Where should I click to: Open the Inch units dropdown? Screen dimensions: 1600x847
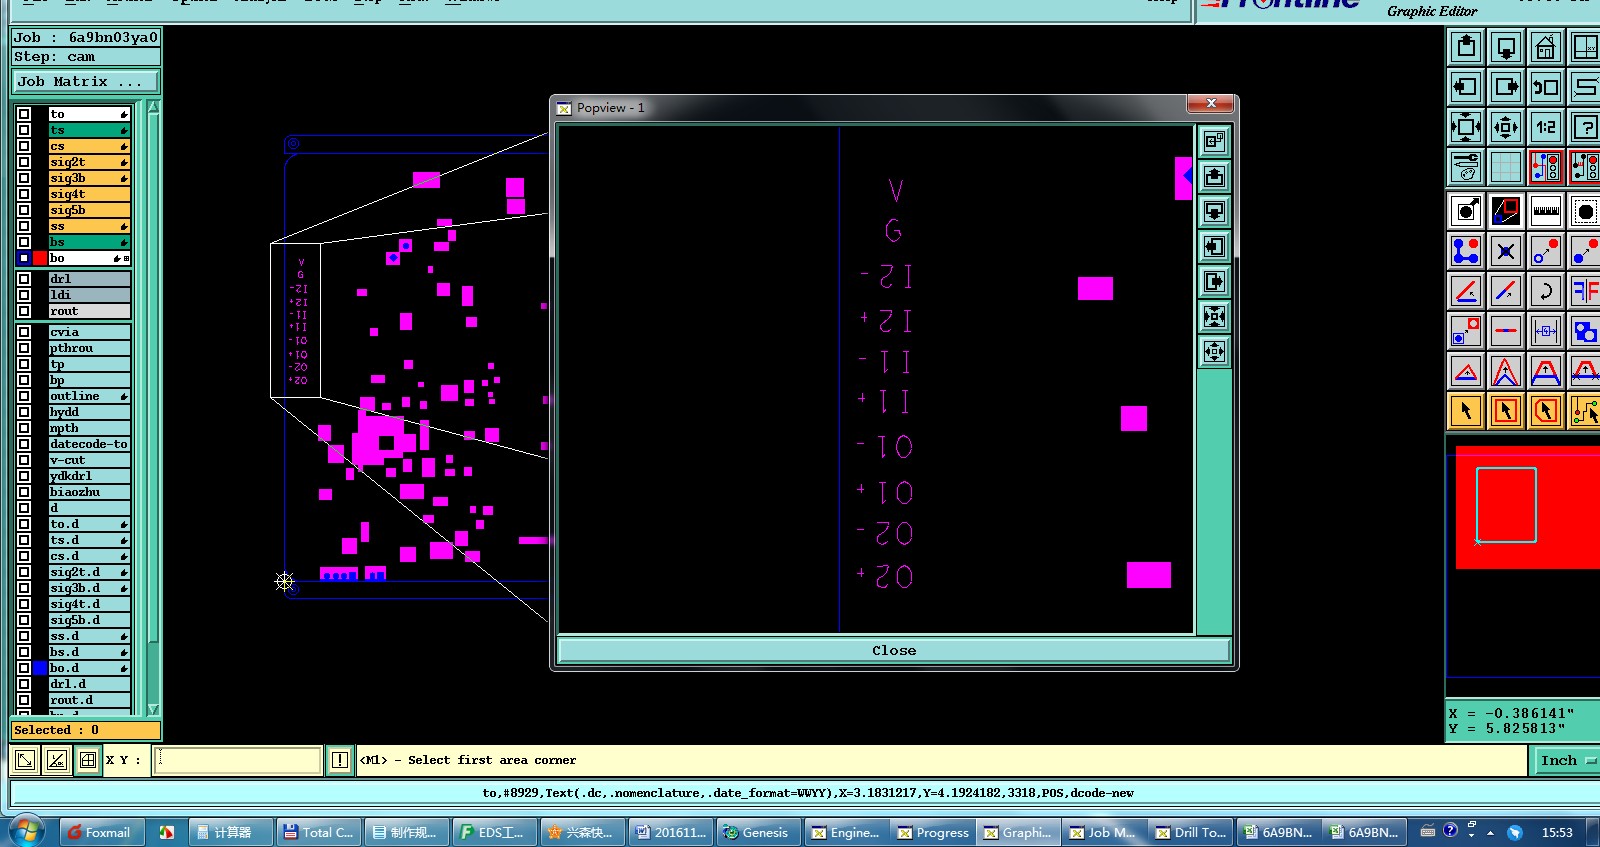click(x=1566, y=761)
